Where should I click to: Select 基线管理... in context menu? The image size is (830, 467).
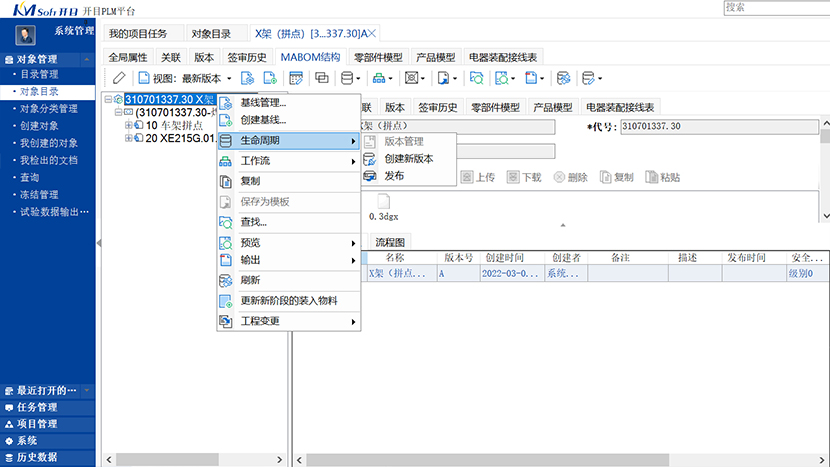pyautogui.click(x=263, y=102)
